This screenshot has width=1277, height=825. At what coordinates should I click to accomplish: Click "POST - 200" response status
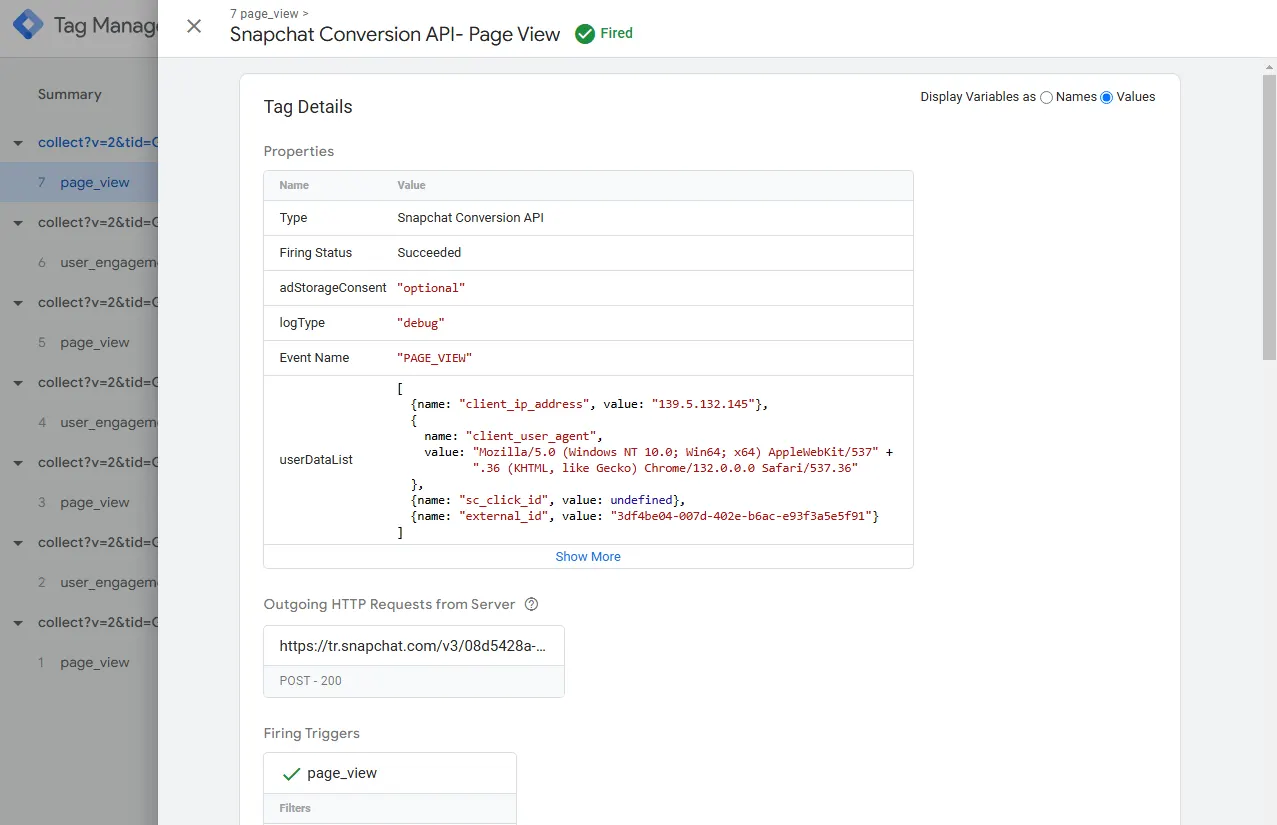pyautogui.click(x=311, y=681)
